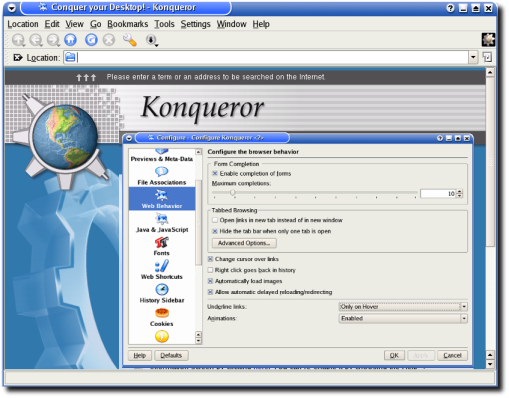This screenshot has height=398, width=509.
Task: Clear location bar with the arrow icon
Action: click(x=17, y=58)
